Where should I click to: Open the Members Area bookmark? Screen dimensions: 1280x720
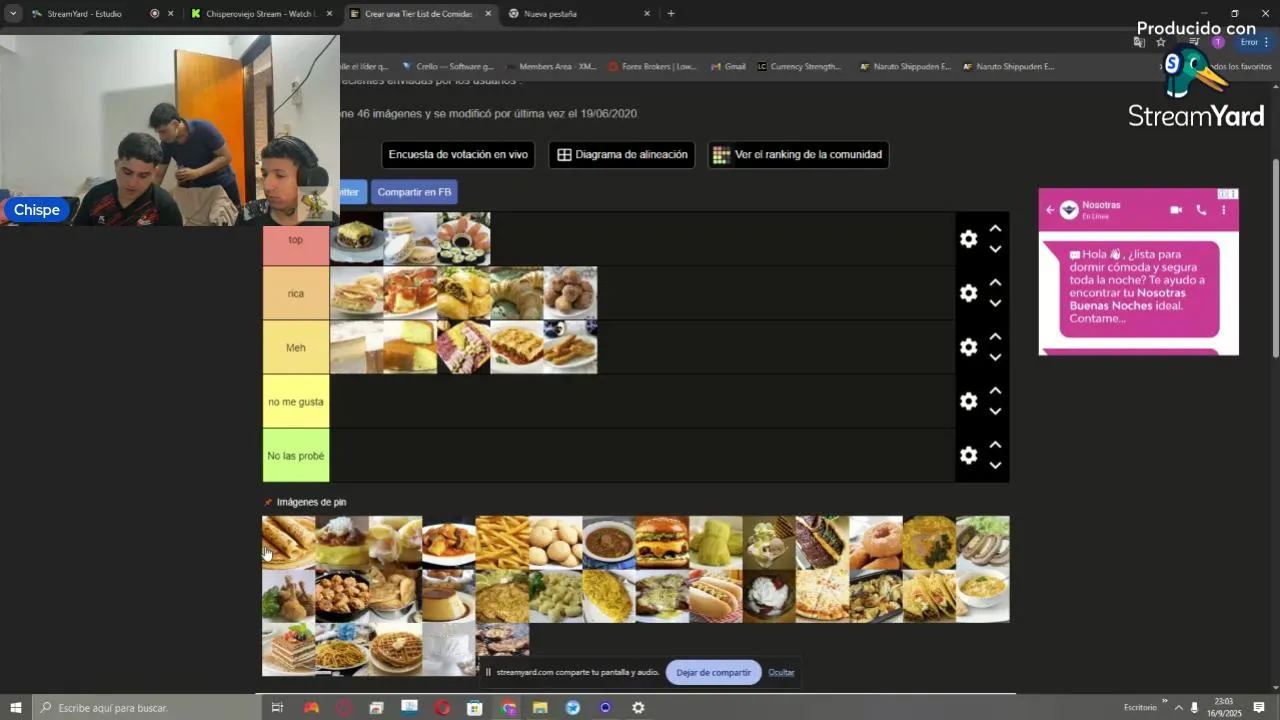tap(551, 67)
